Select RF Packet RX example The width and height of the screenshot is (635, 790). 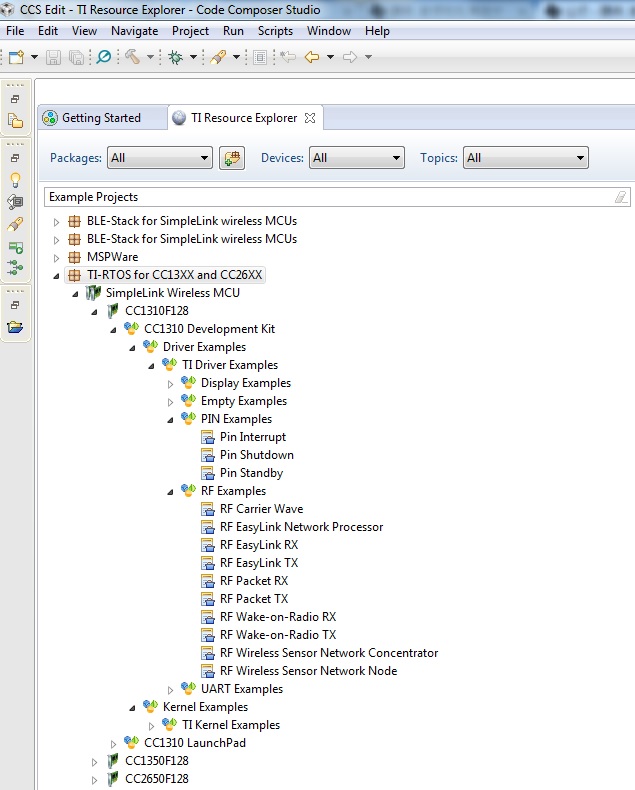tap(254, 581)
